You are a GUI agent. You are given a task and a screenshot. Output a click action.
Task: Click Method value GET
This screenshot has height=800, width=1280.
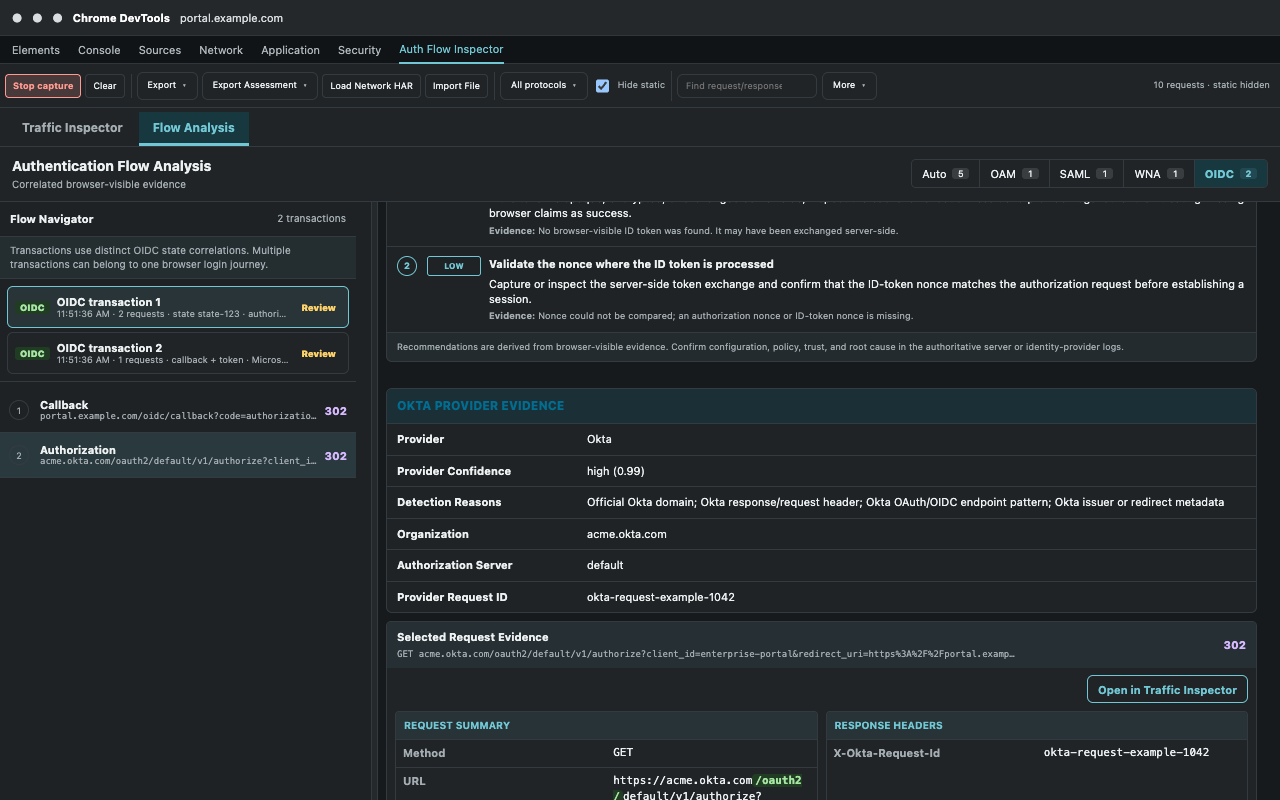623,752
